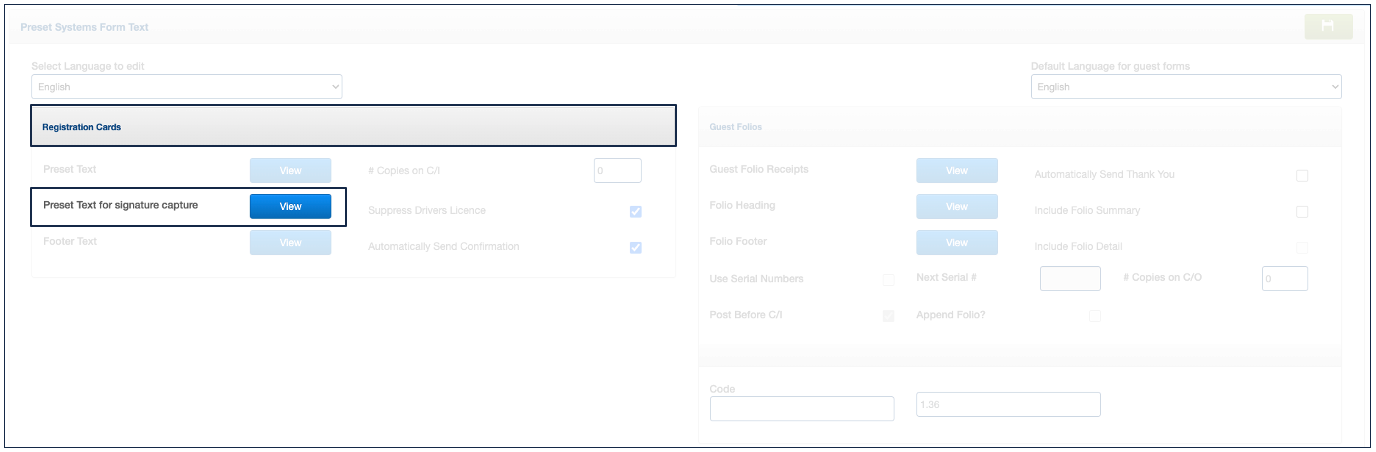Click the save icon button at top right
The image size is (1376, 452).
[1328, 27]
